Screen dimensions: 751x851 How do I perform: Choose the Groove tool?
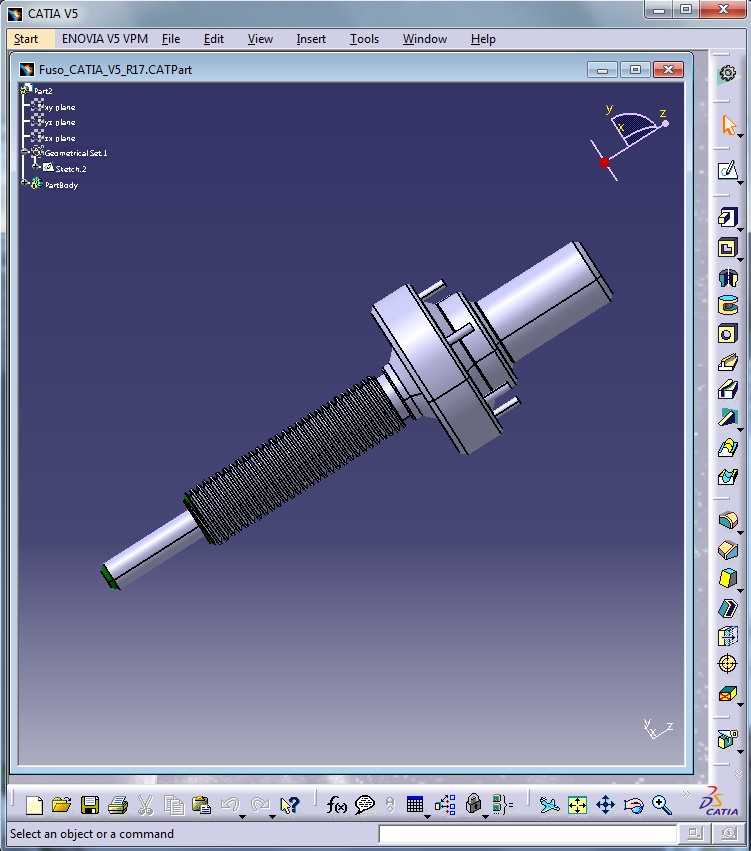pyautogui.click(x=727, y=305)
